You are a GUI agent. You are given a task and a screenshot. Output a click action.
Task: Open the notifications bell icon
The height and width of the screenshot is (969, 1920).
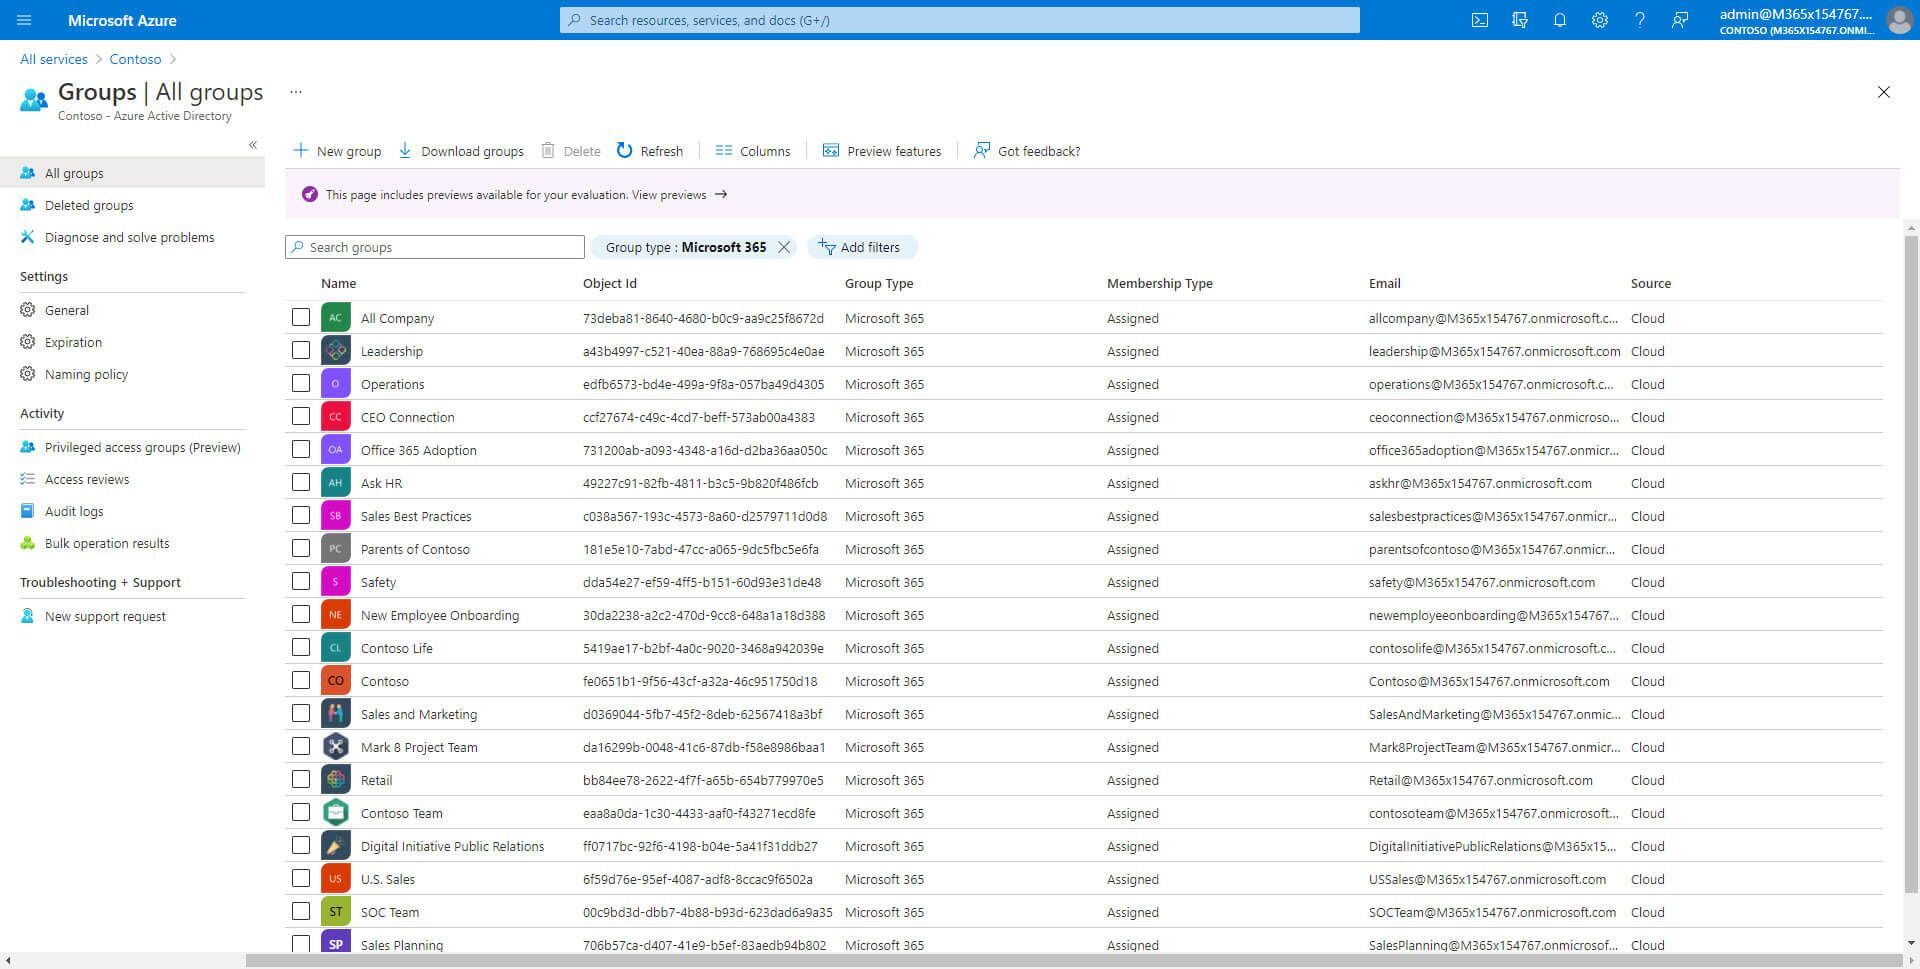pyautogui.click(x=1560, y=20)
